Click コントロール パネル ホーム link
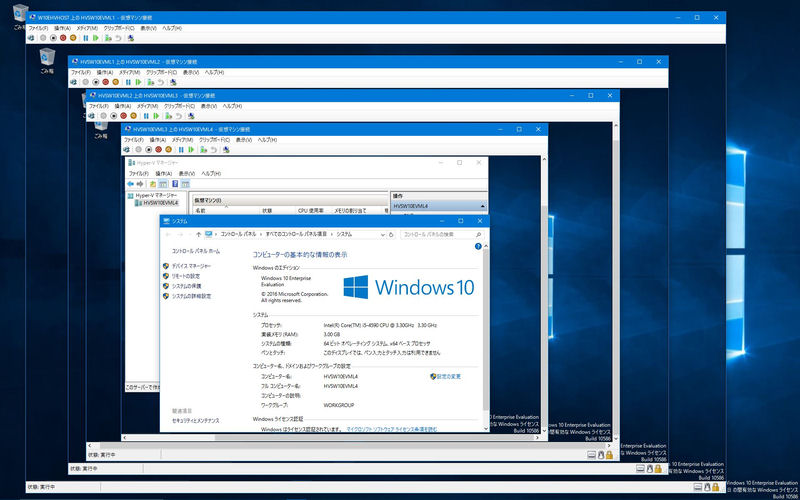 tap(196, 251)
